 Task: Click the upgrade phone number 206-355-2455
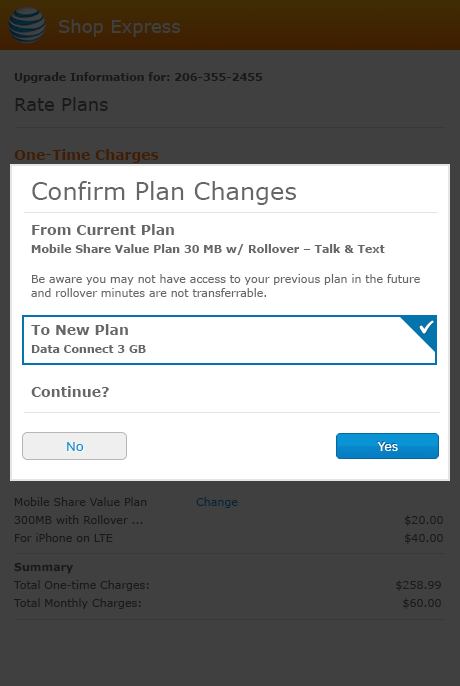click(218, 77)
